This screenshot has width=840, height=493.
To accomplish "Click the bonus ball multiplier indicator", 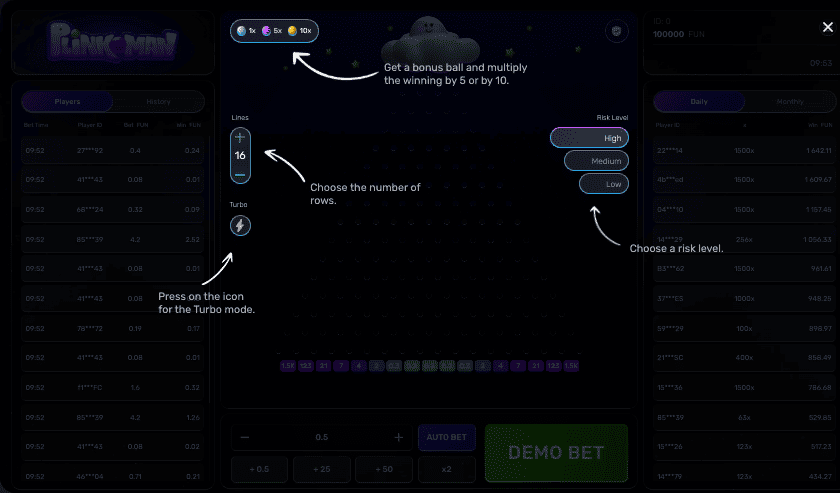I will 275,32.
